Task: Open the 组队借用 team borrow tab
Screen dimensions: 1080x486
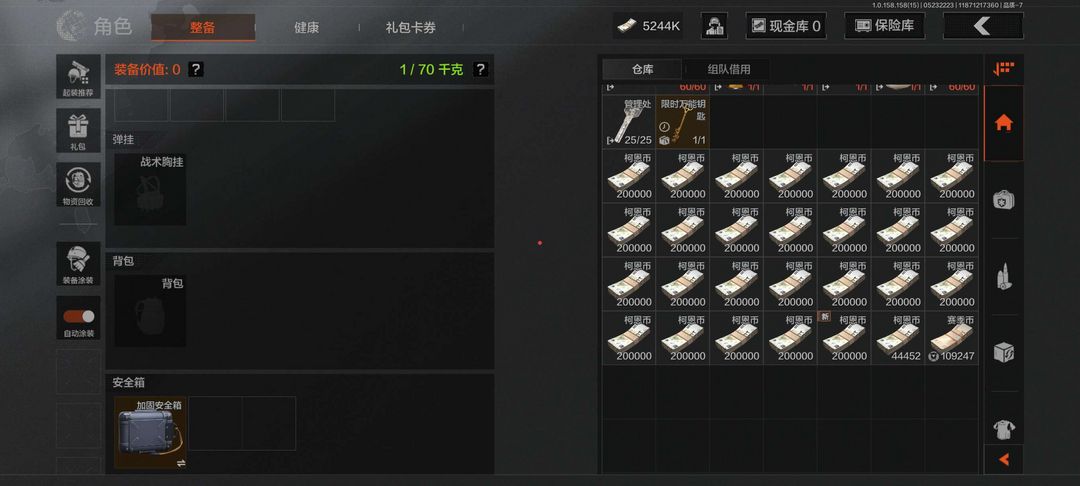Action: pos(729,70)
